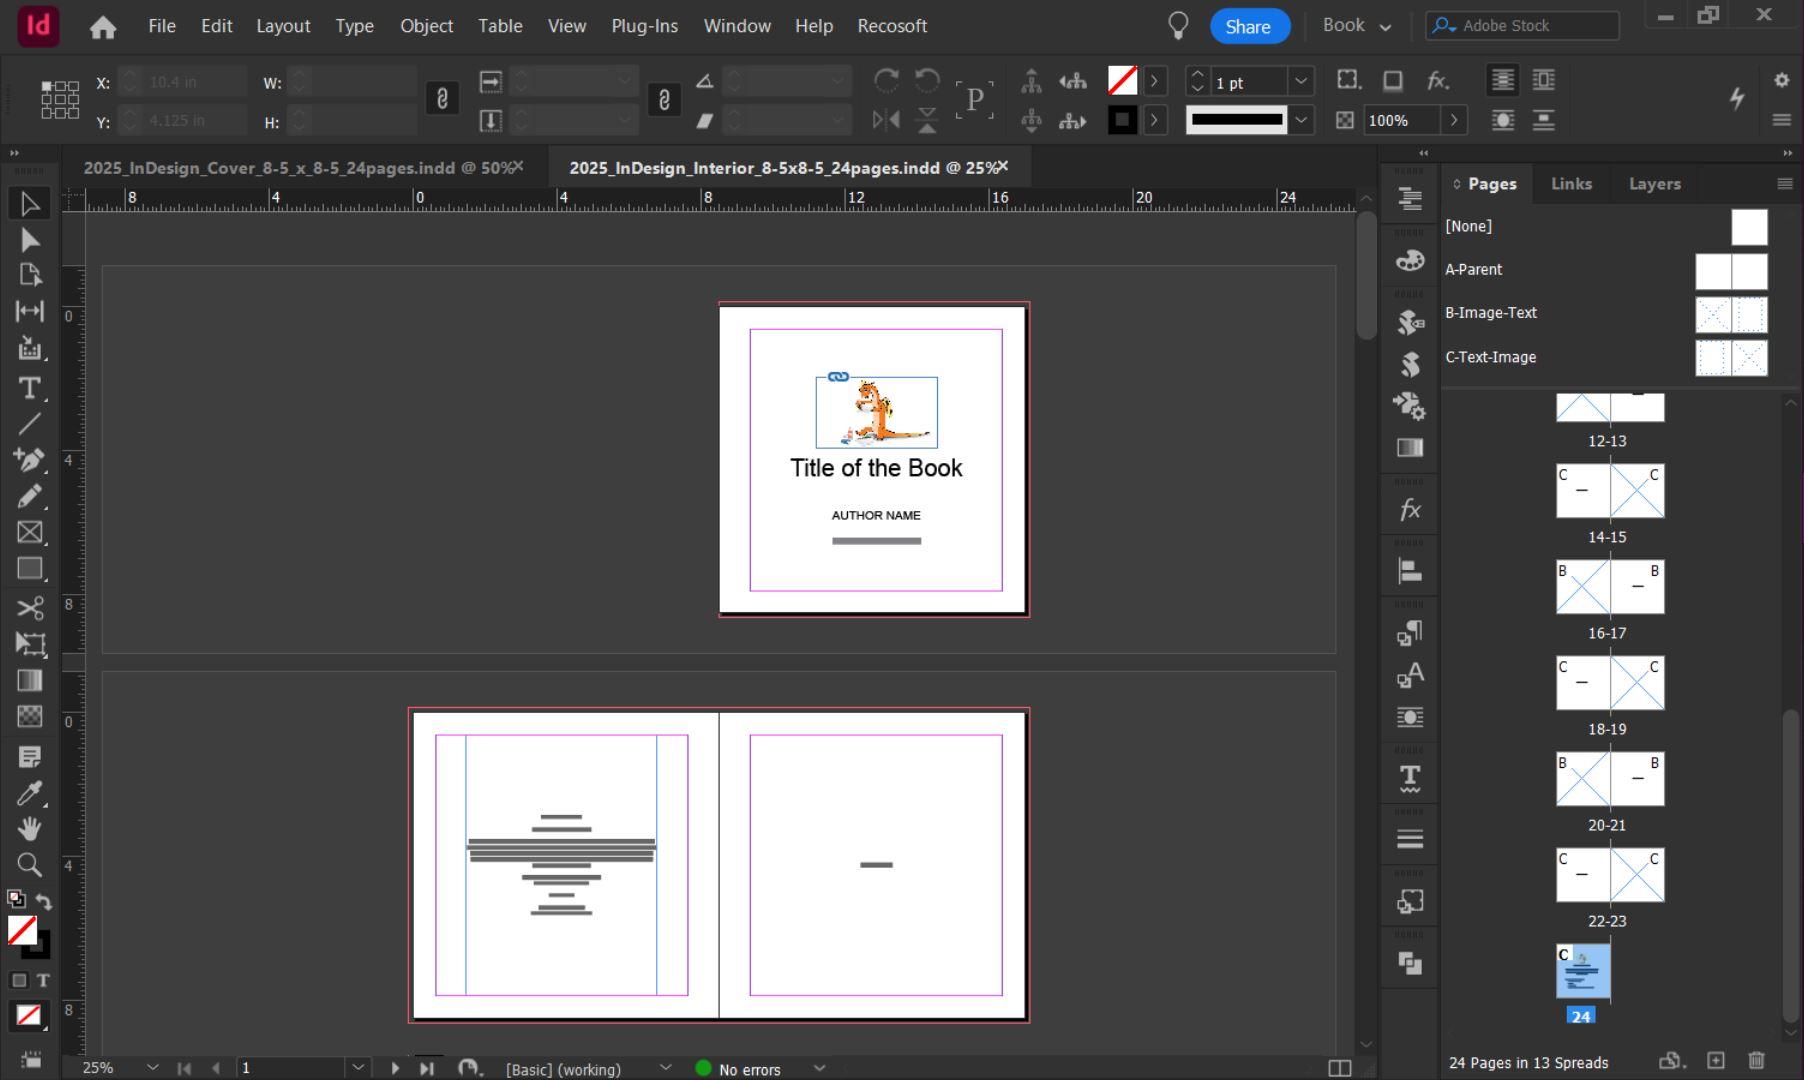Select the Type tool

pyautogui.click(x=30, y=387)
